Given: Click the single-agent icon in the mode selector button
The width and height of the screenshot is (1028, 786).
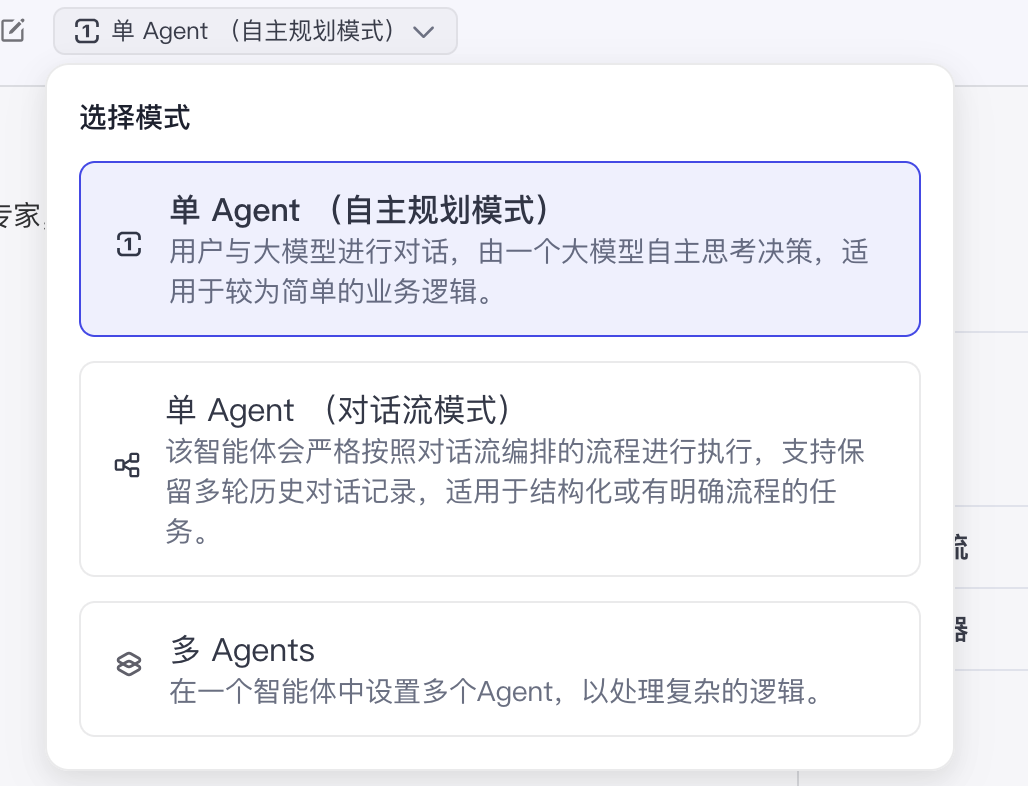Looking at the screenshot, I should point(88,32).
